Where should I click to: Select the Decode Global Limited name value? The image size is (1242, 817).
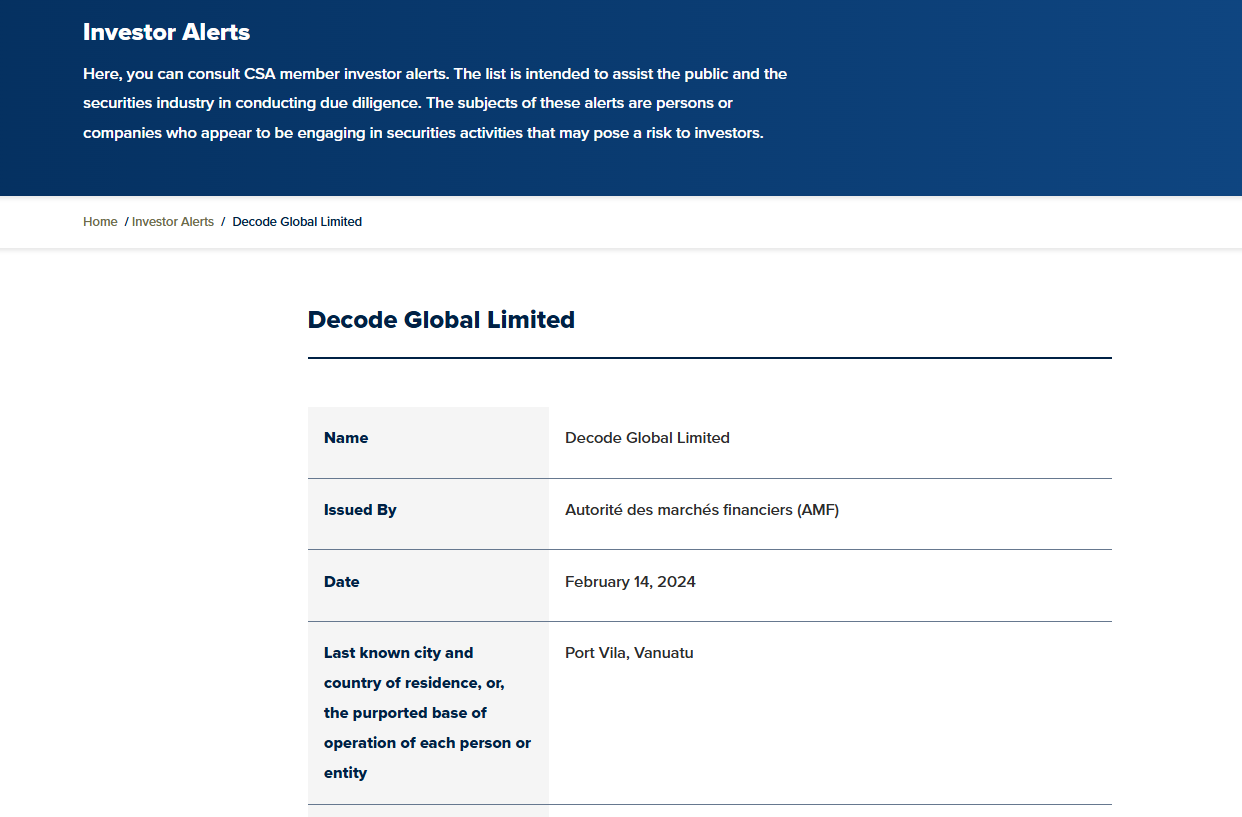[x=647, y=438]
